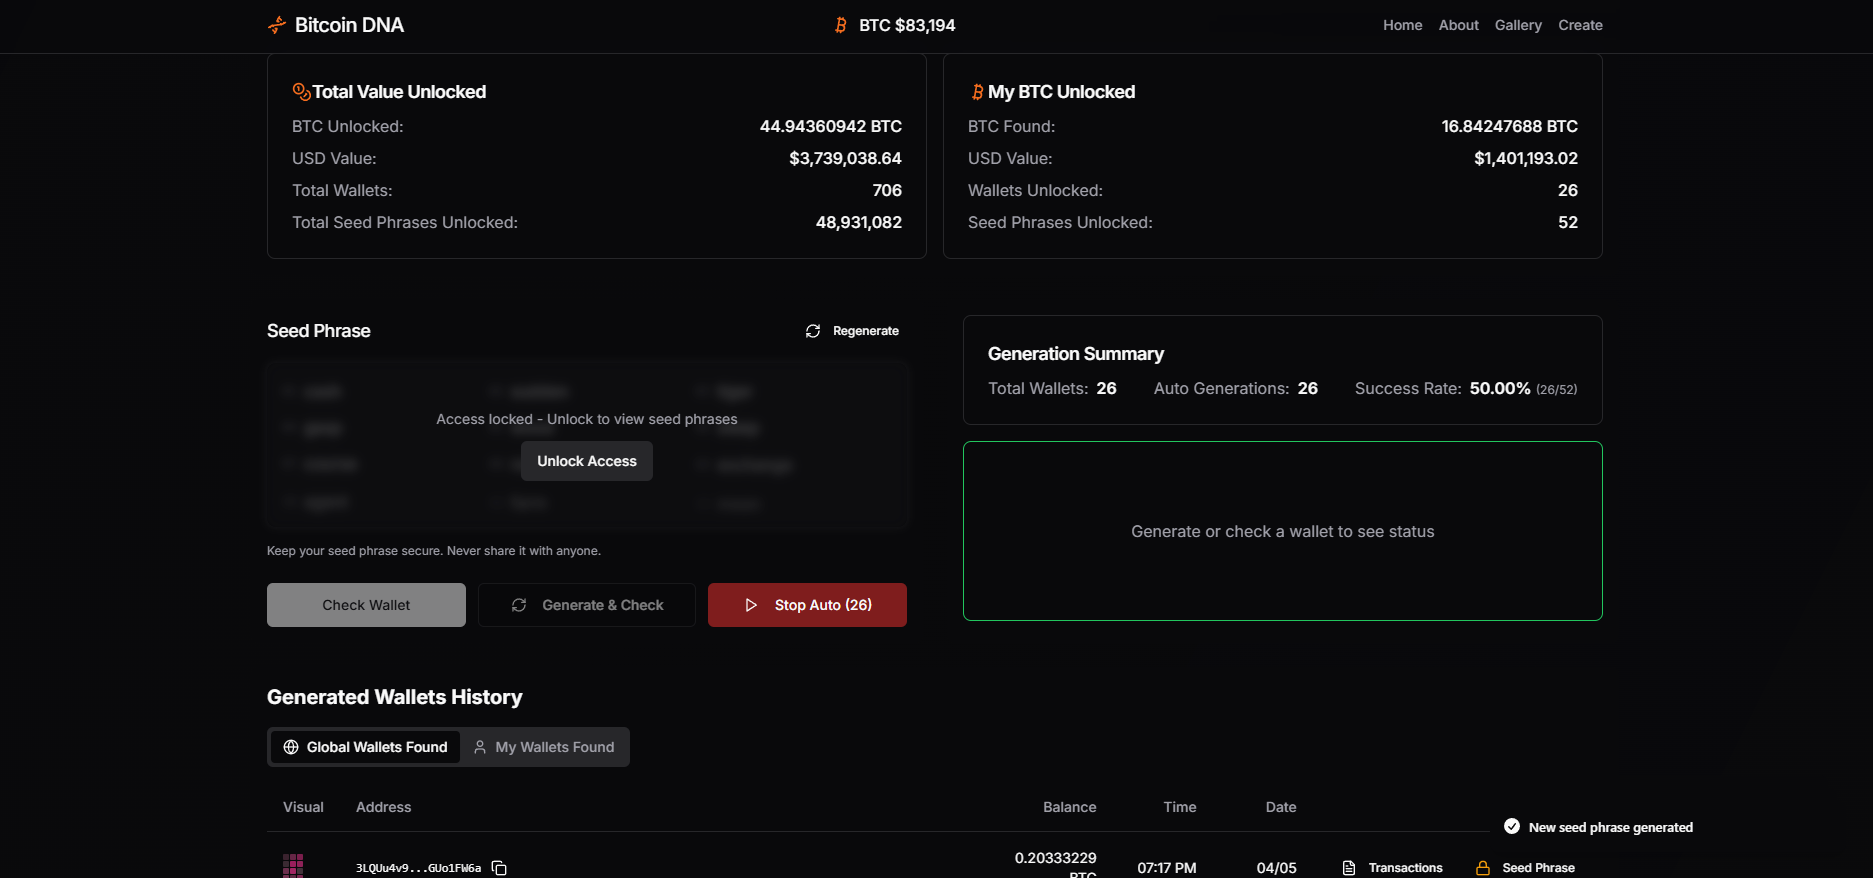This screenshot has width=1873, height=878.
Task: Stop the auto generation (26)
Action: (807, 605)
